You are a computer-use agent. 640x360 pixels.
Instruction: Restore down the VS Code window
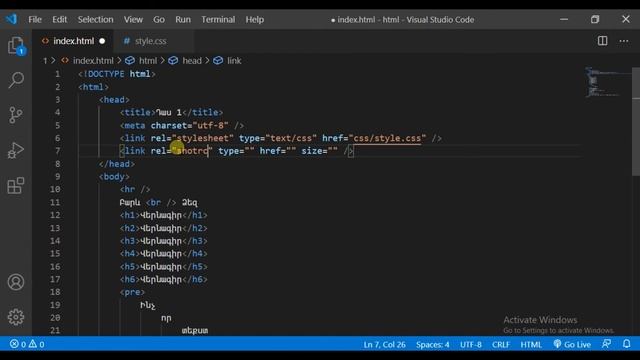(x=595, y=19)
